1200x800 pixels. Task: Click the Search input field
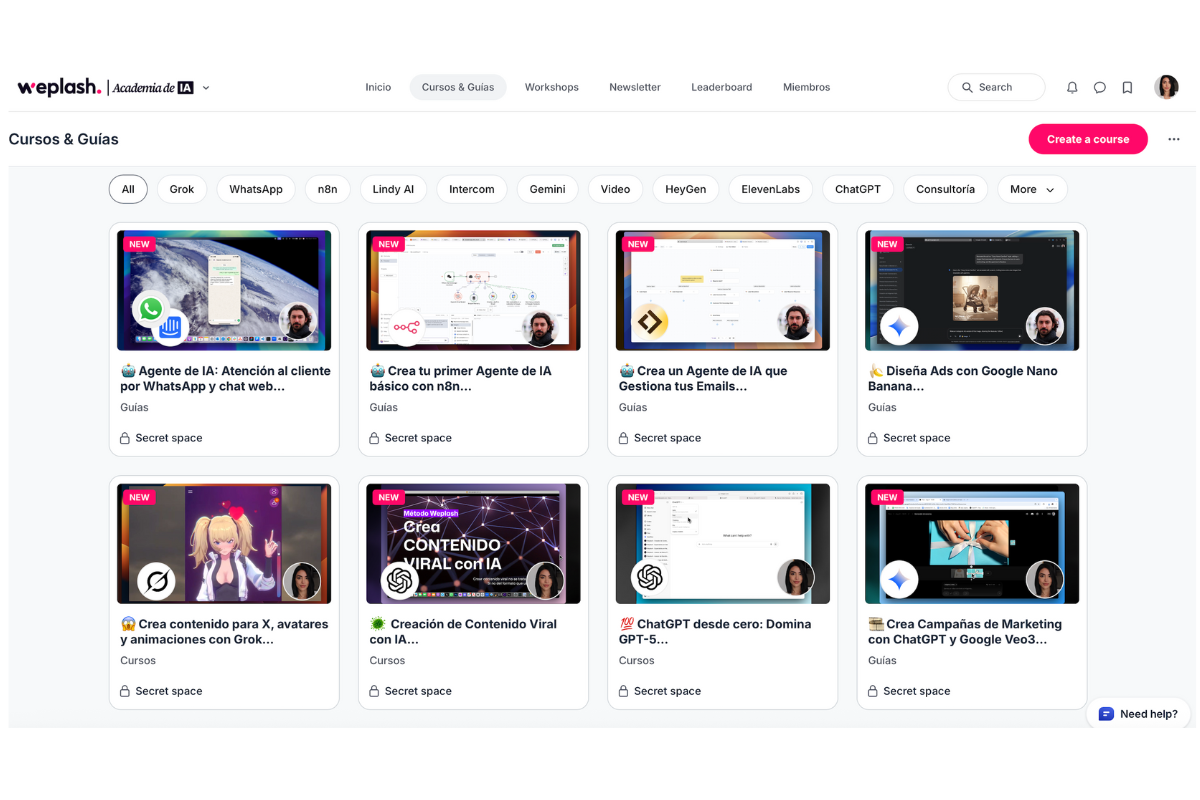tap(996, 87)
